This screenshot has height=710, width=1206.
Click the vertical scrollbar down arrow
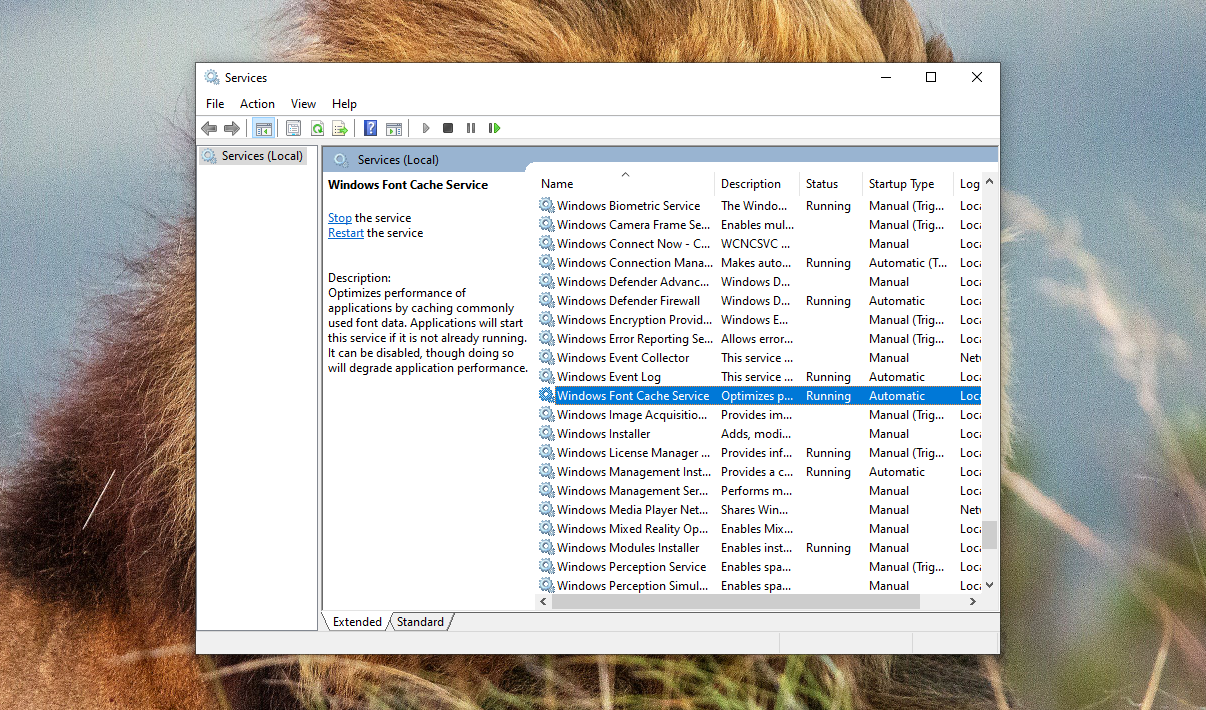(989, 585)
